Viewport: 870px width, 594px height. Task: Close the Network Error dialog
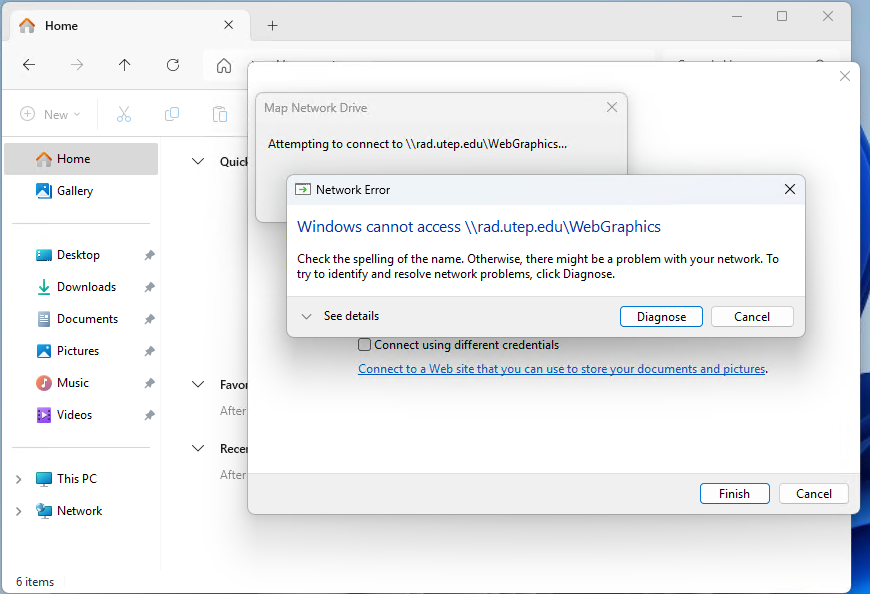[790, 190]
